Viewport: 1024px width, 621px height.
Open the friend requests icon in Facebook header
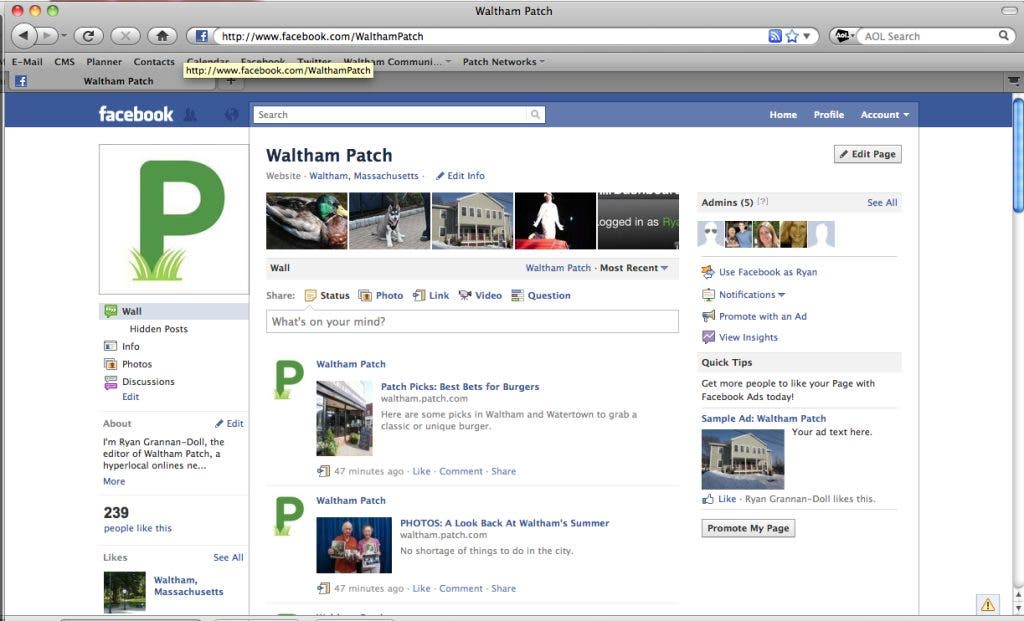(x=190, y=115)
